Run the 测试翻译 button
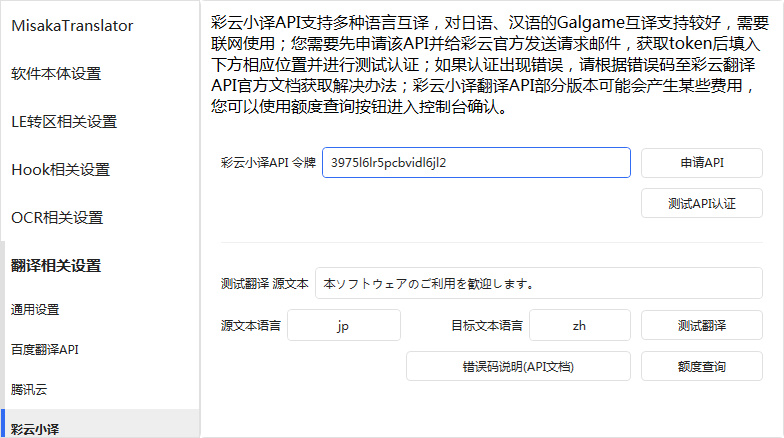784x438 pixels. click(701, 326)
